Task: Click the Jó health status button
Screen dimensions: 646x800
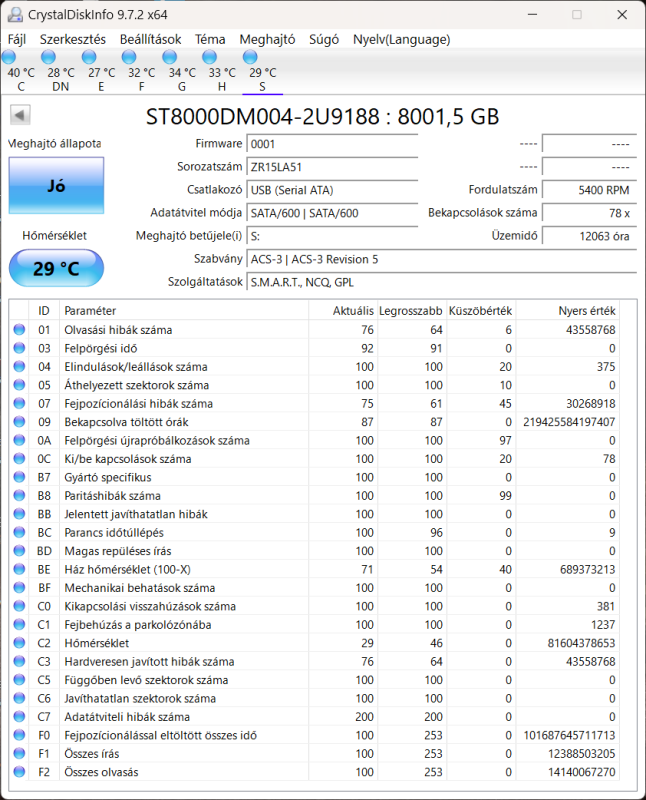Action: pos(56,185)
